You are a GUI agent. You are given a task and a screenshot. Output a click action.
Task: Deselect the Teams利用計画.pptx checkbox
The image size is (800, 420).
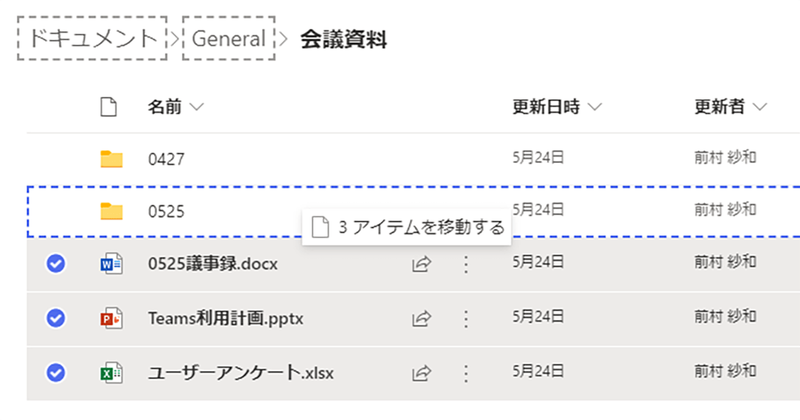(56, 319)
